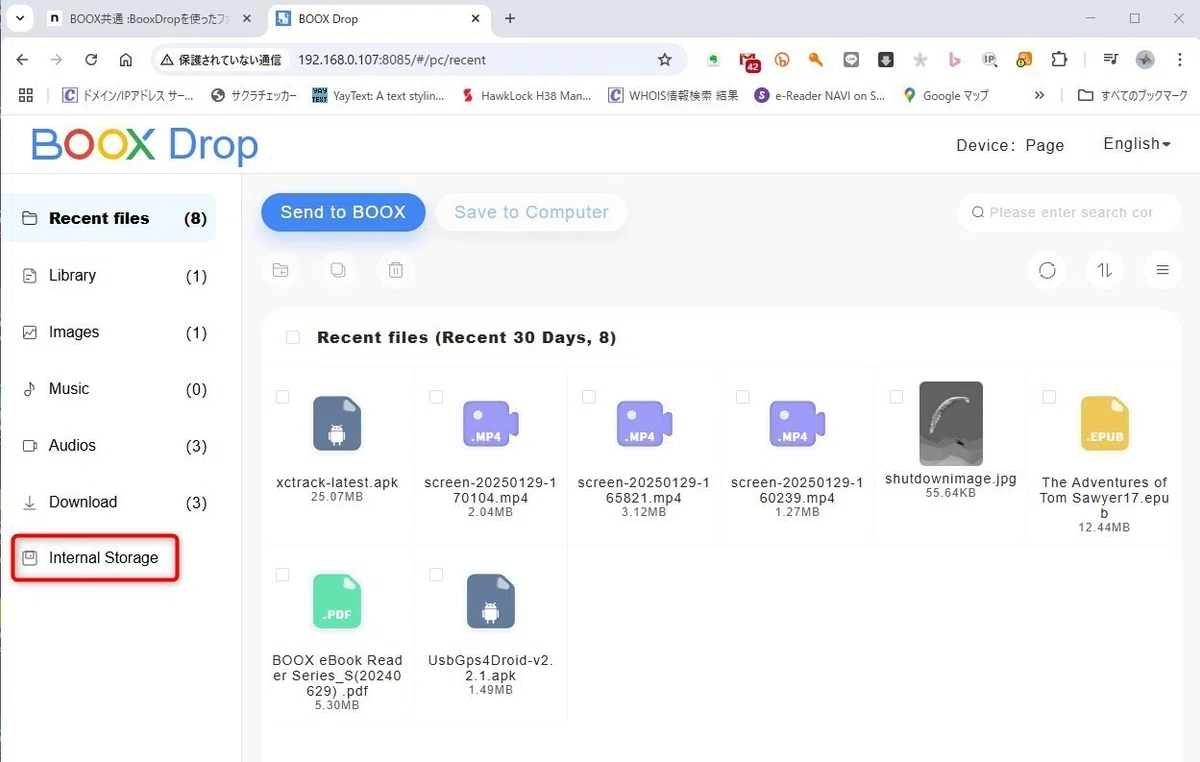Viewport: 1200px width, 762px height.
Task: Click the Tom Sawyer EPUB file icon
Action: click(1104, 423)
